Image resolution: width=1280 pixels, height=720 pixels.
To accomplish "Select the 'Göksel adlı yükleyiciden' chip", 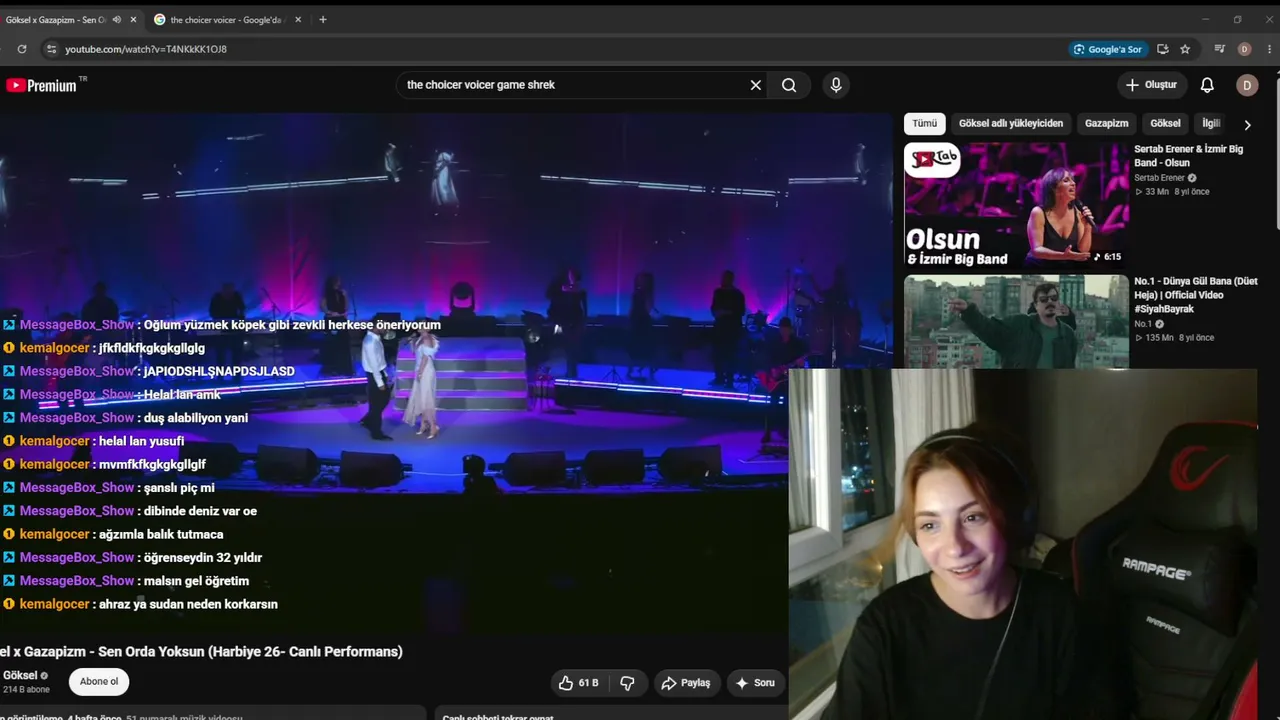I will pyautogui.click(x=1011, y=123).
